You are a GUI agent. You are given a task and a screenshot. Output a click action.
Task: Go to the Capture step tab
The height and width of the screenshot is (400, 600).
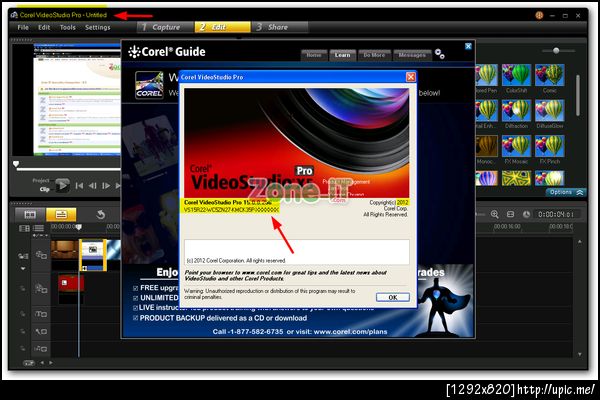coord(165,27)
